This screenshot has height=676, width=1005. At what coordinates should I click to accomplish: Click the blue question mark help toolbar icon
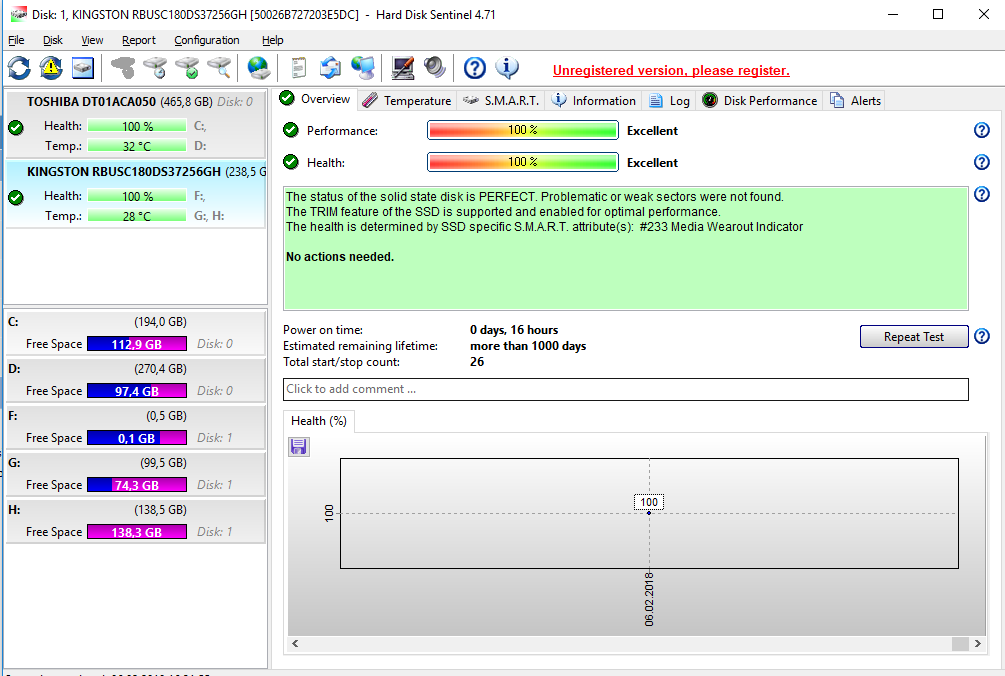point(475,68)
